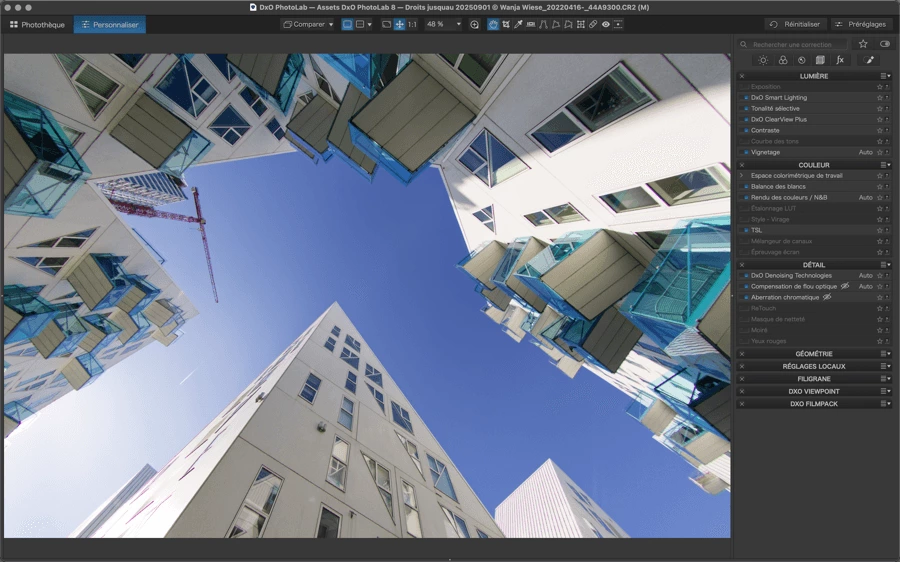
Task: Show favorite corrections star filter
Action: tap(863, 44)
